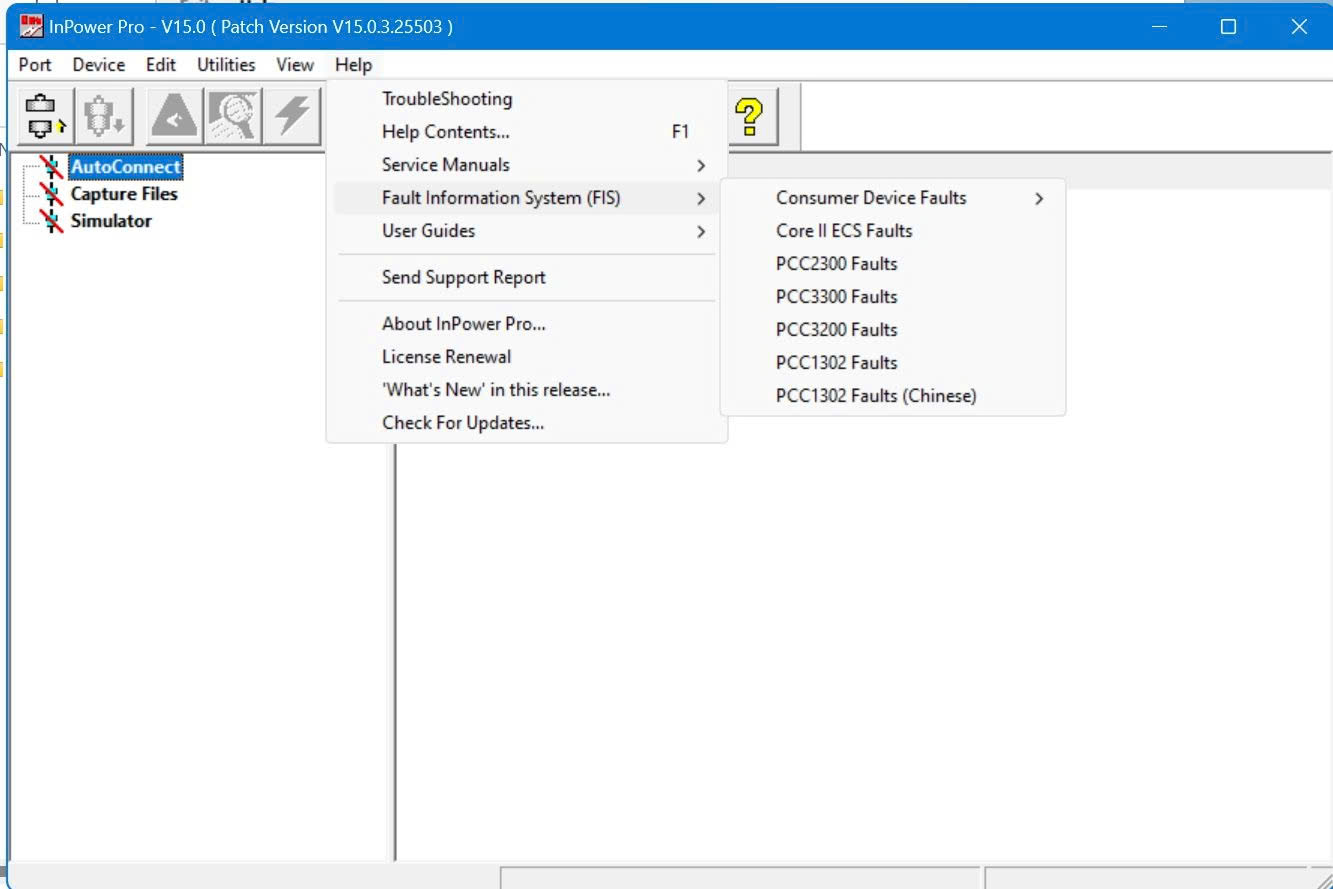Click the disconnected icon beside Capture Files
The image size is (1333, 889).
pyautogui.click(x=51, y=194)
